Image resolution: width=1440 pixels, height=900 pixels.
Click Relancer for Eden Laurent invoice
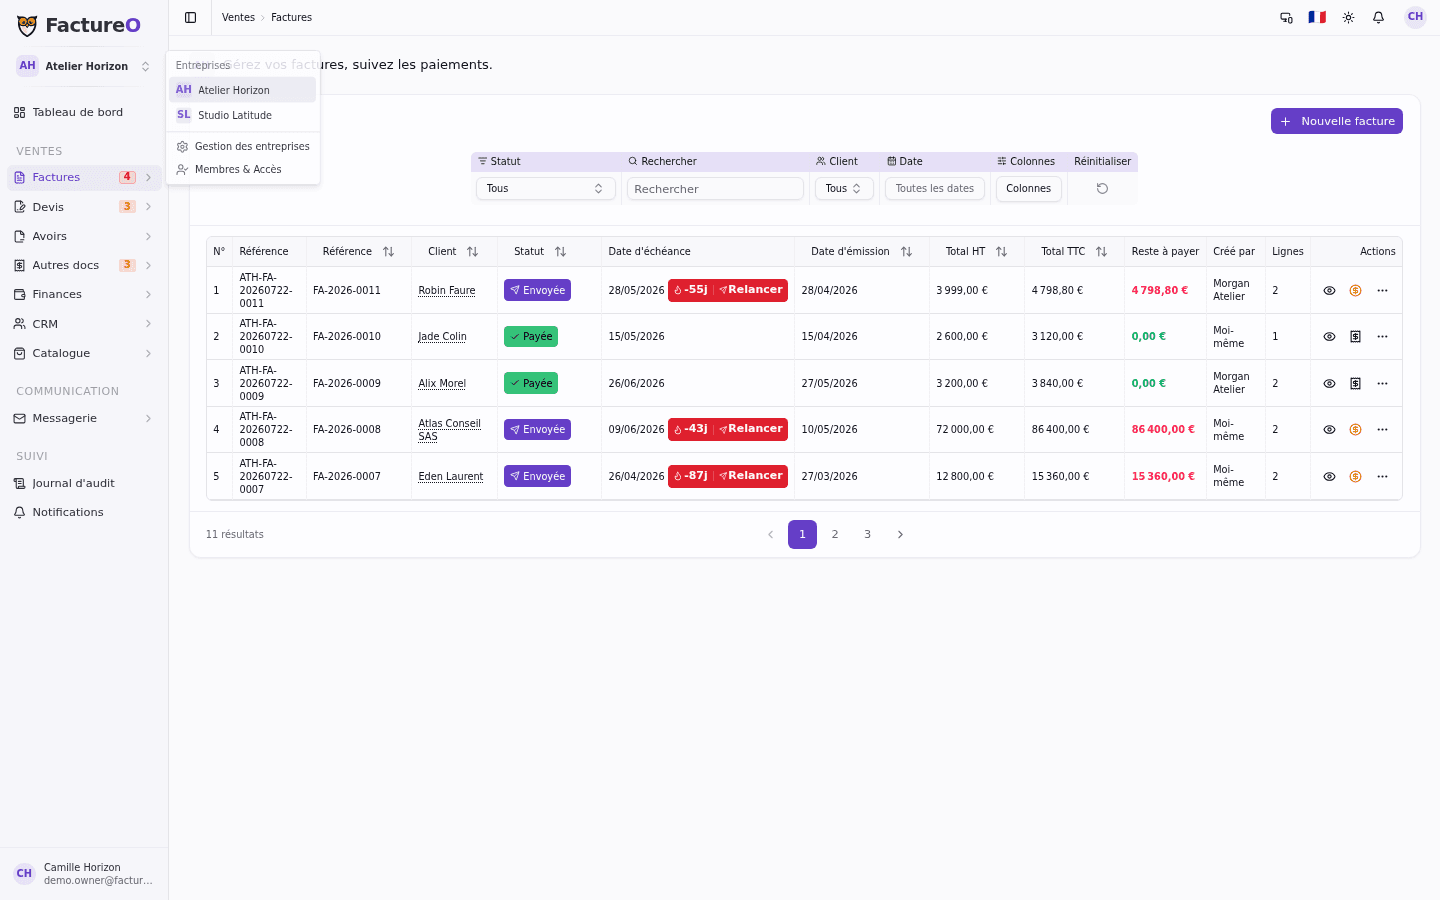[751, 476]
